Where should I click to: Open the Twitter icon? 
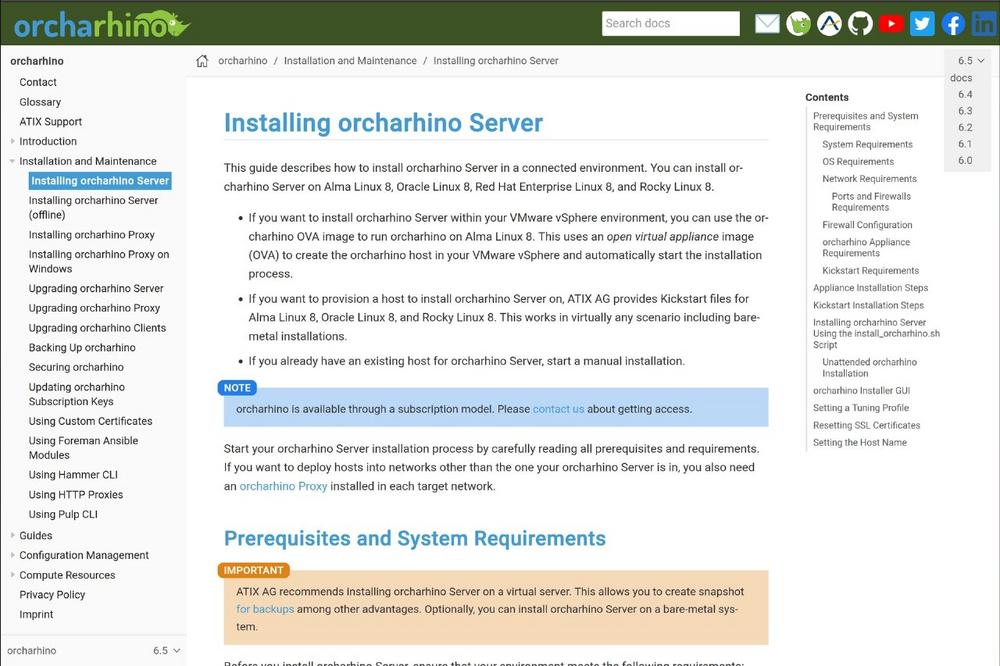[922, 24]
